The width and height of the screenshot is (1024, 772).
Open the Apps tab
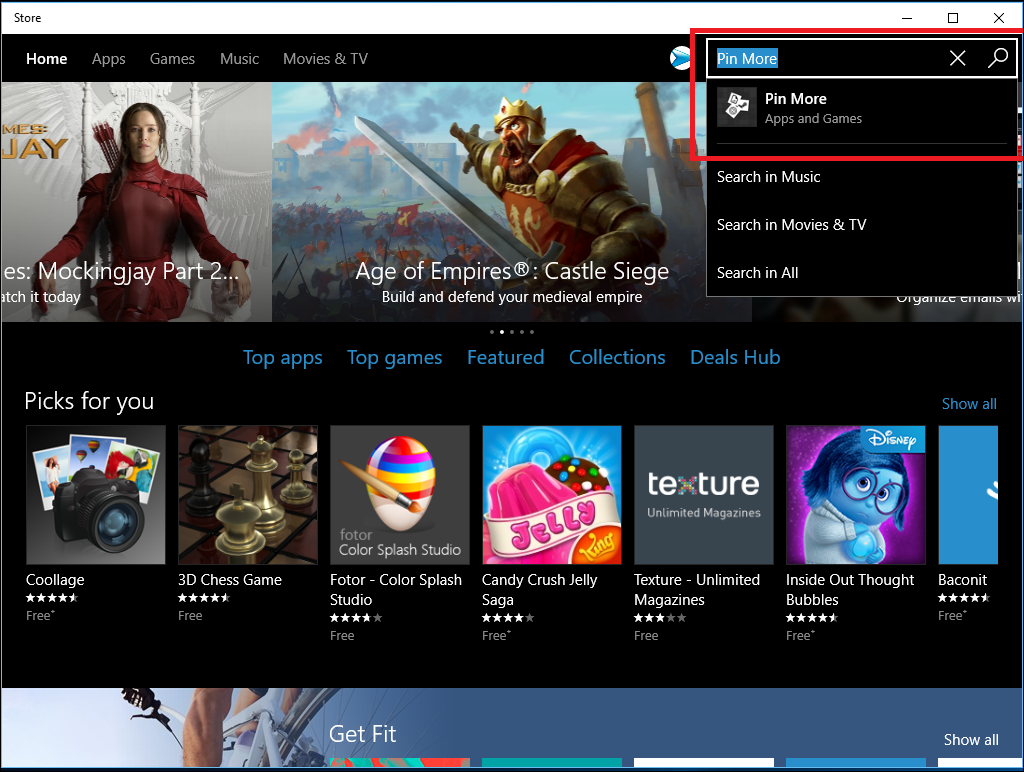coord(108,59)
